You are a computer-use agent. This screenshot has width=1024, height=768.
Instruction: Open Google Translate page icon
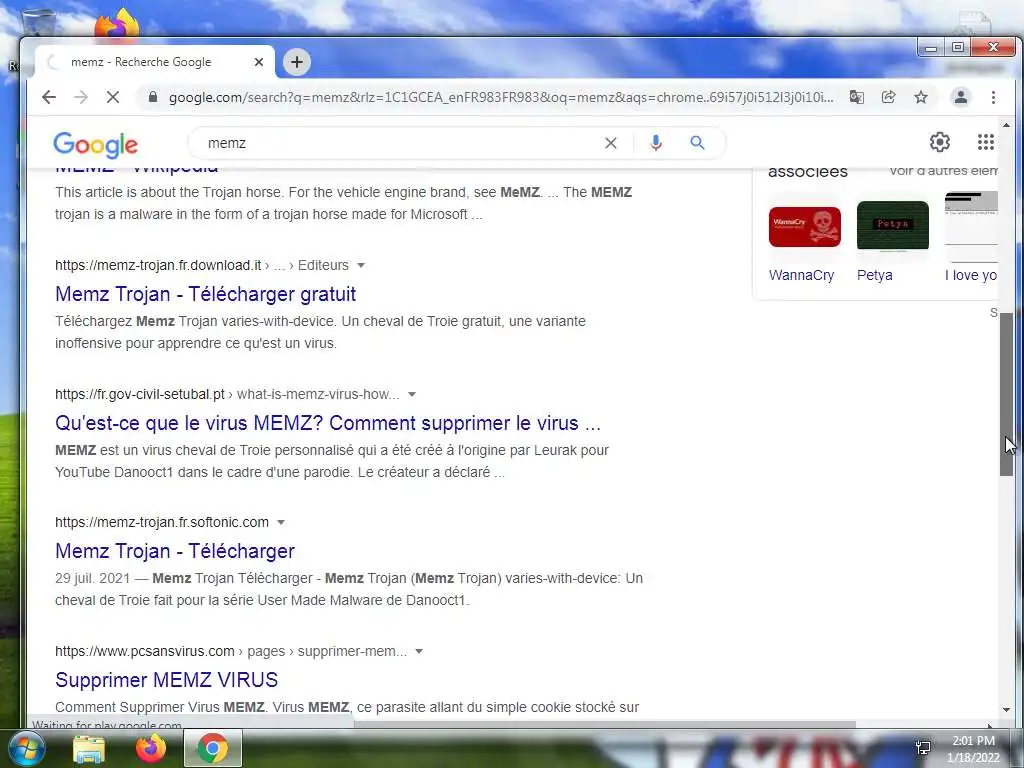point(856,97)
